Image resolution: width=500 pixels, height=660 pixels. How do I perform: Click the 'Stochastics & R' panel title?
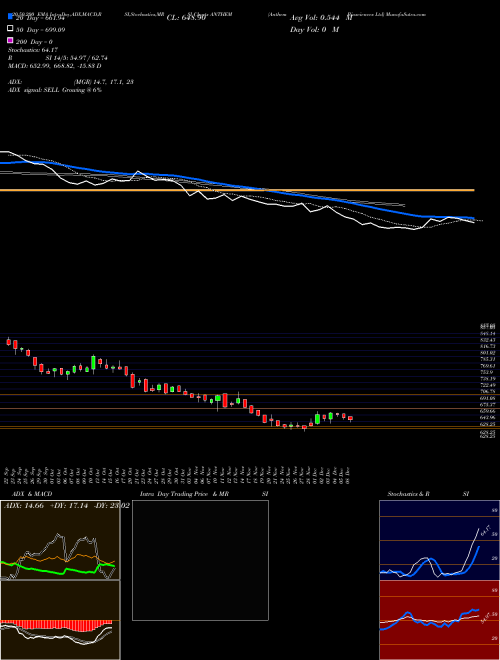tap(408, 494)
